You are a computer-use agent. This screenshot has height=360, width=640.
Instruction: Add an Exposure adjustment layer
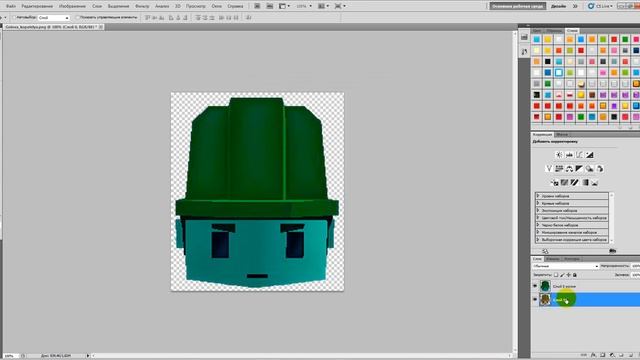tap(590, 155)
